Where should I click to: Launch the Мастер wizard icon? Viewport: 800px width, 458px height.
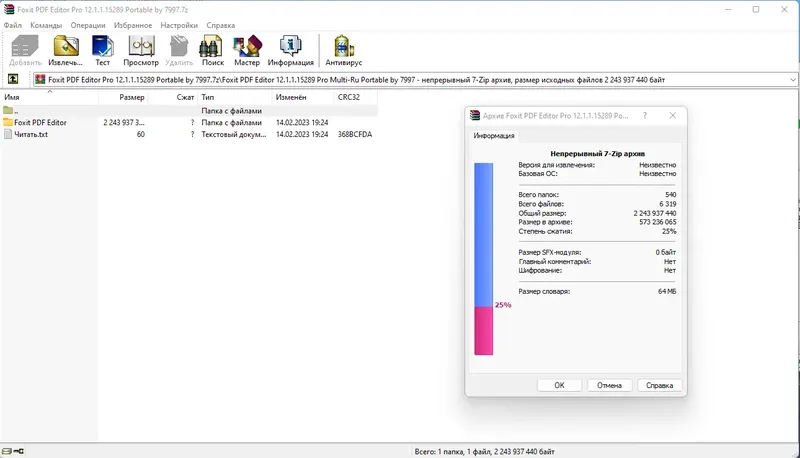pyautogui.click(x=247, y=46)
